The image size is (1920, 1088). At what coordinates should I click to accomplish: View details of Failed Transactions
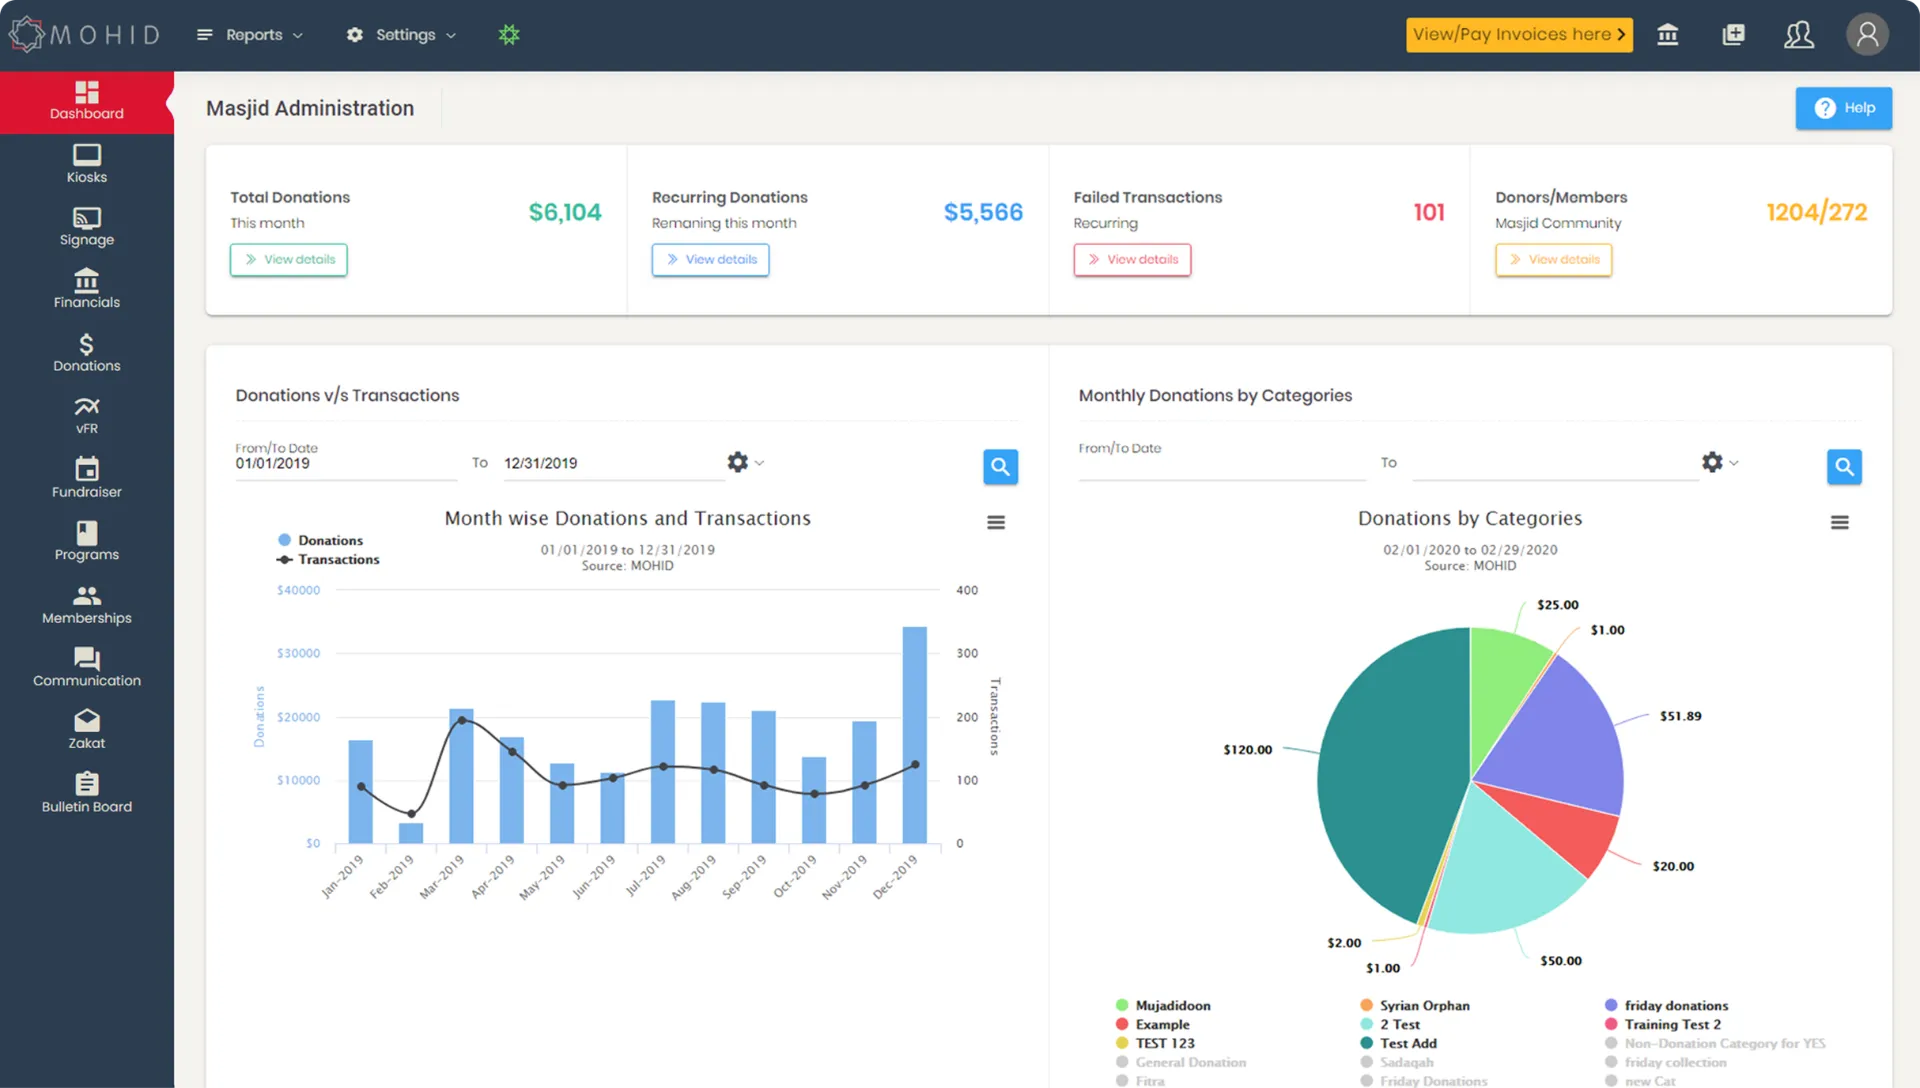pyautogui.click(x=1132, y=260)
